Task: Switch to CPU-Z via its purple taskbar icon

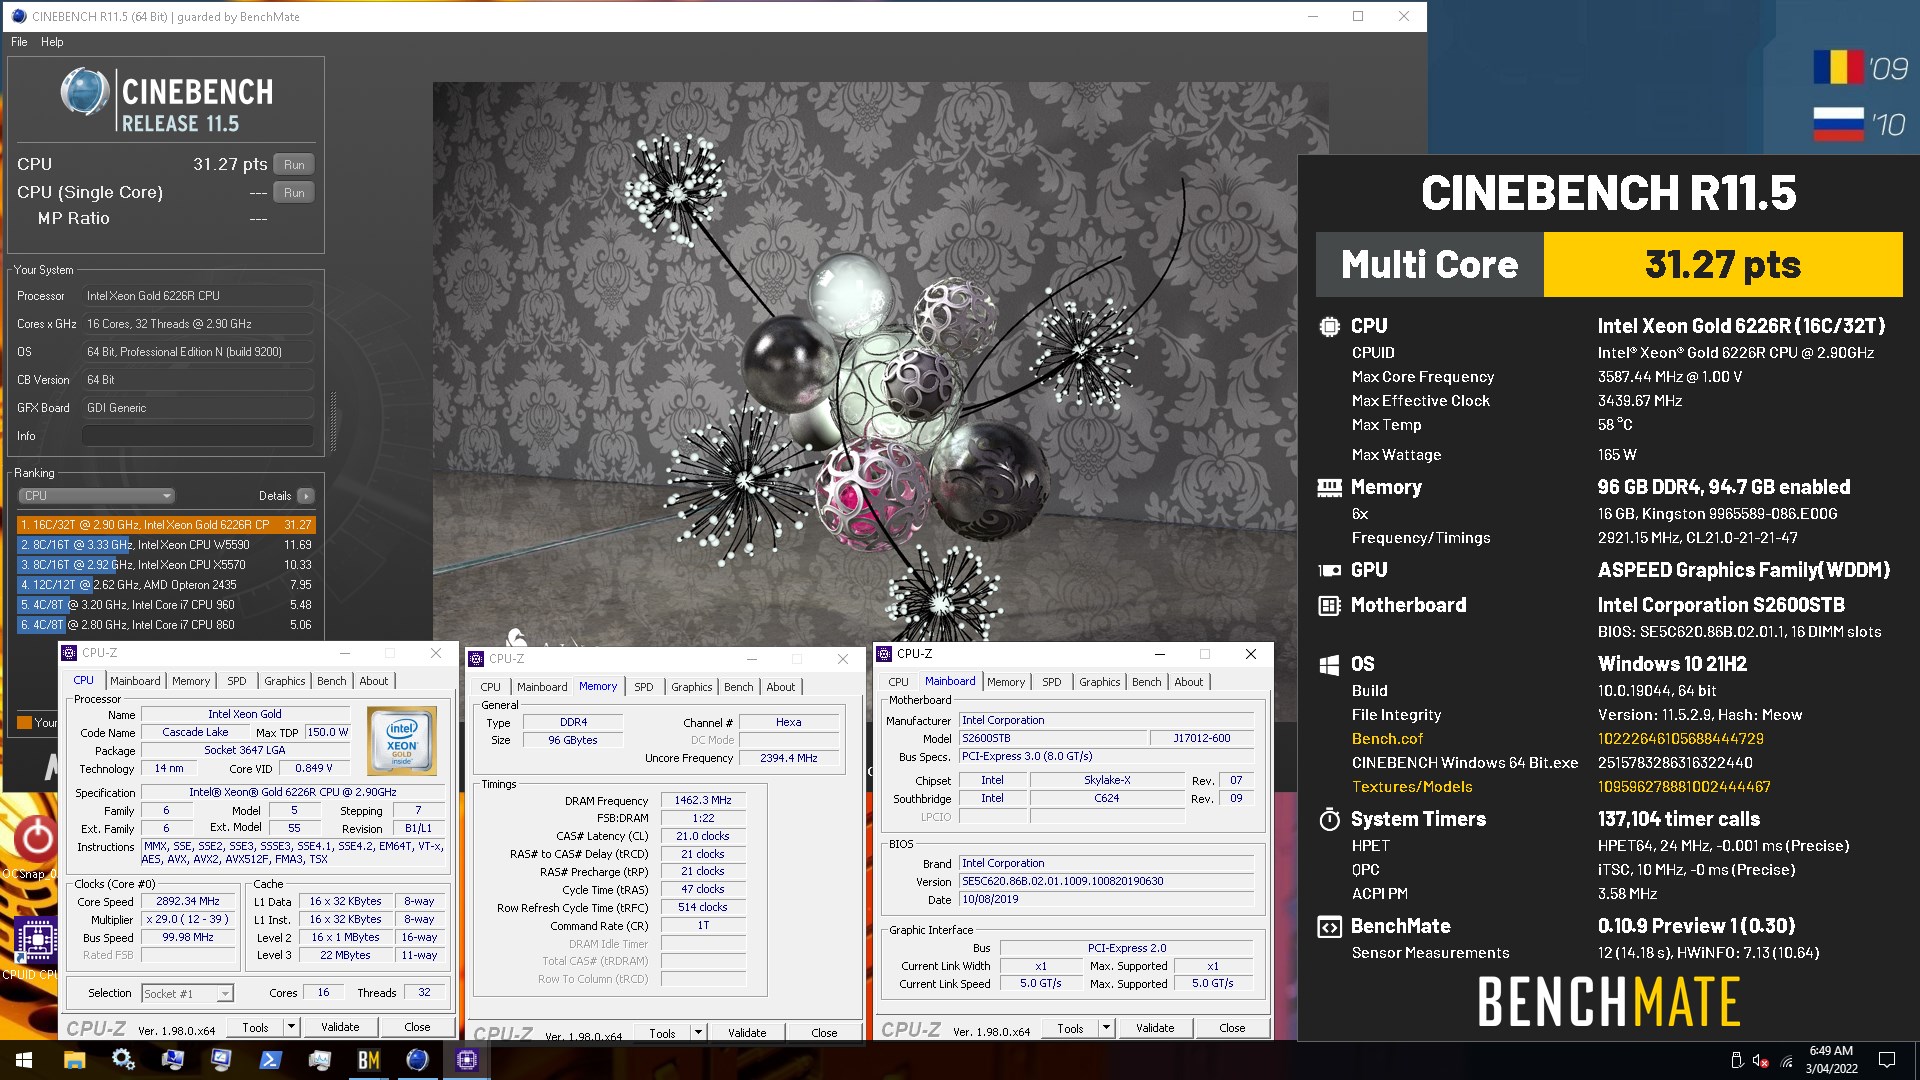Action: click(466, 1060)
